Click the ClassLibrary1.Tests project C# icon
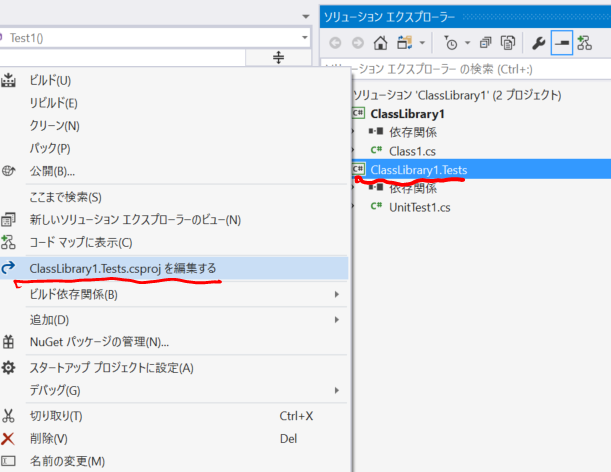Viewport: 611px width, 472px height. pos(358,169)
